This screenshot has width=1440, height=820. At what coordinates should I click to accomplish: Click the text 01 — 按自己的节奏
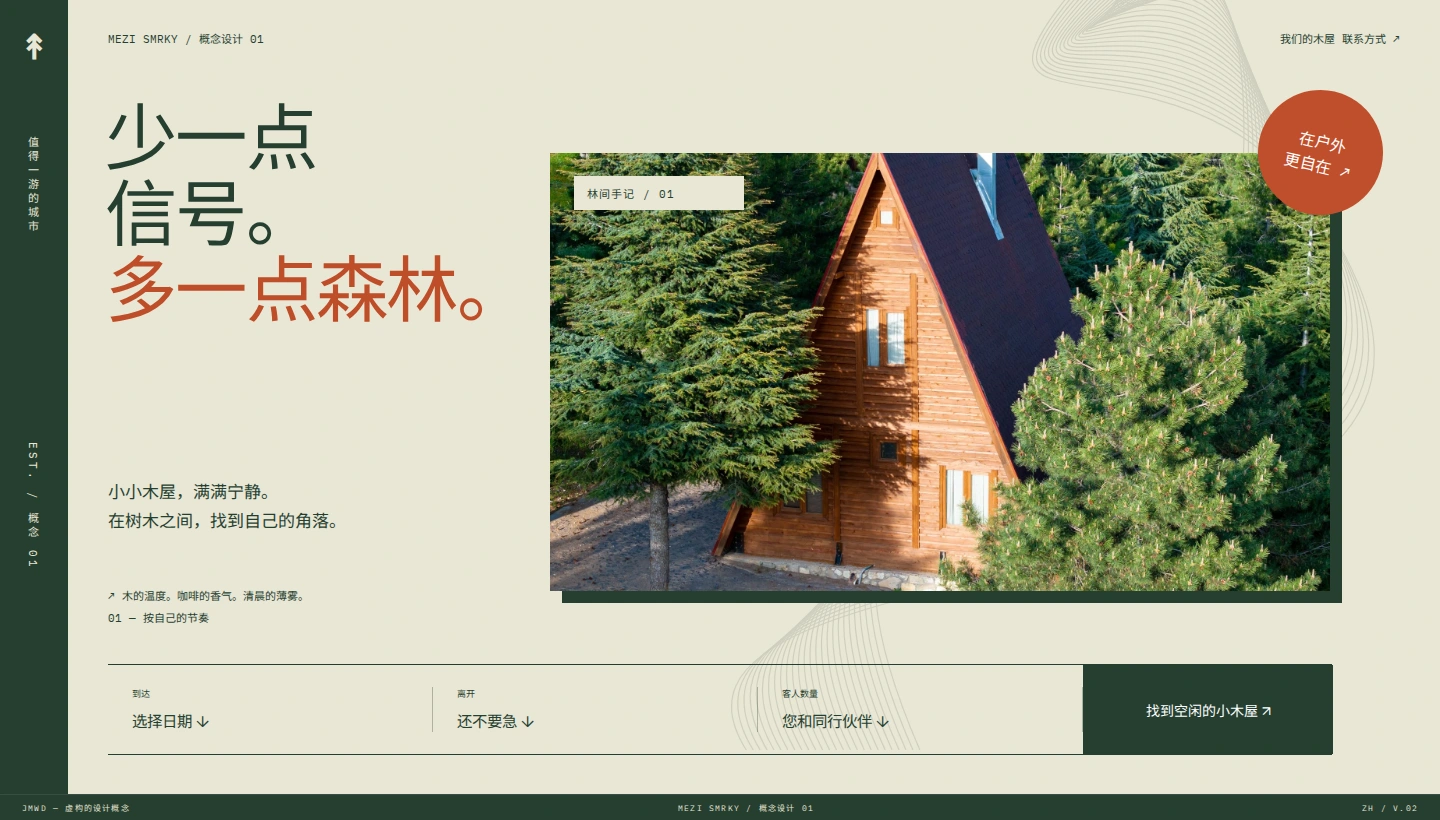click(158, 618)
